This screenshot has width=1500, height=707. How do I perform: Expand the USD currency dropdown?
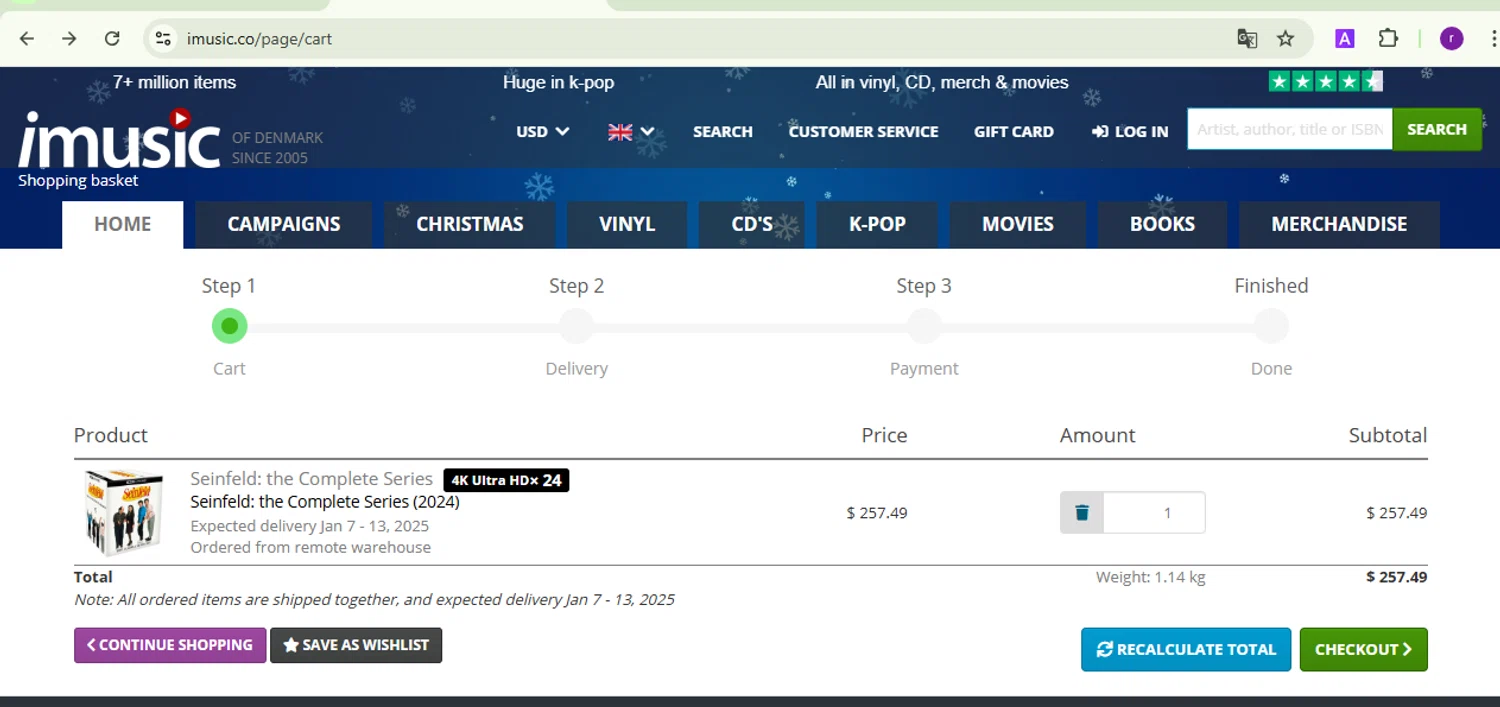pos(542,131)
